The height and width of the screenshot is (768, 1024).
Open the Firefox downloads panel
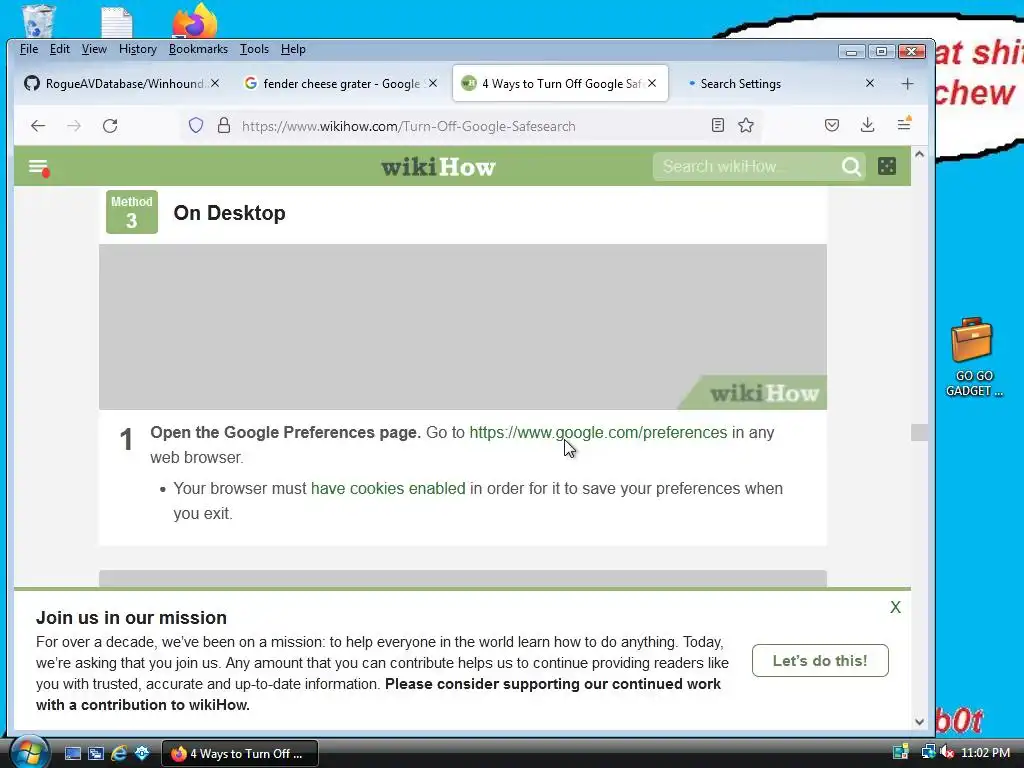867,125
